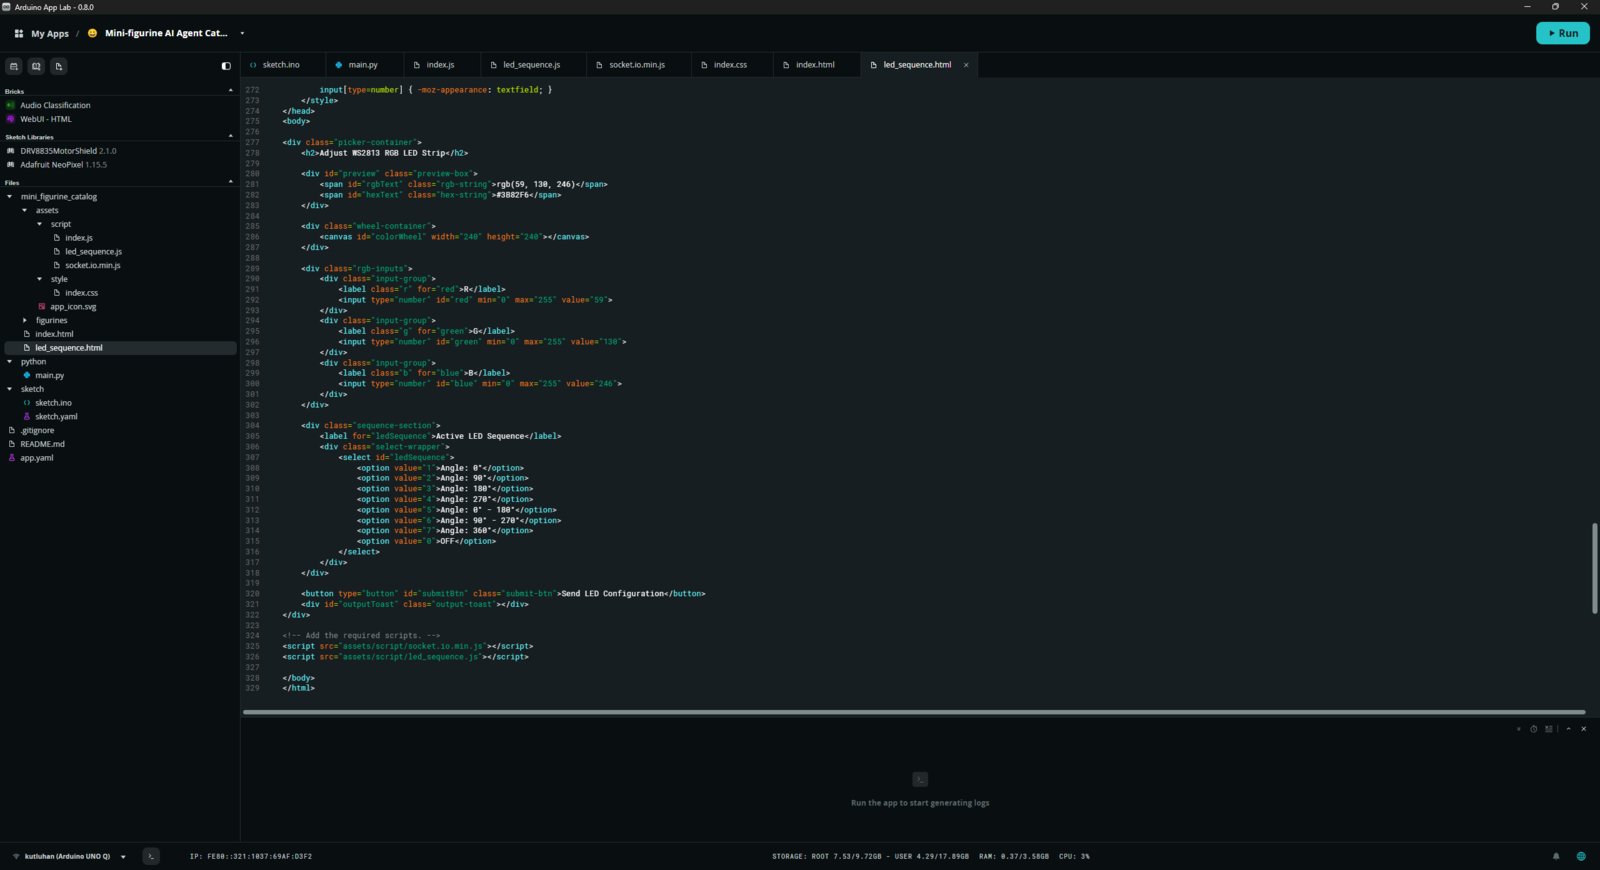Click the globe network icon in status bar
Viewport: 1600px width, 870px height.
tap(1581, 856)
